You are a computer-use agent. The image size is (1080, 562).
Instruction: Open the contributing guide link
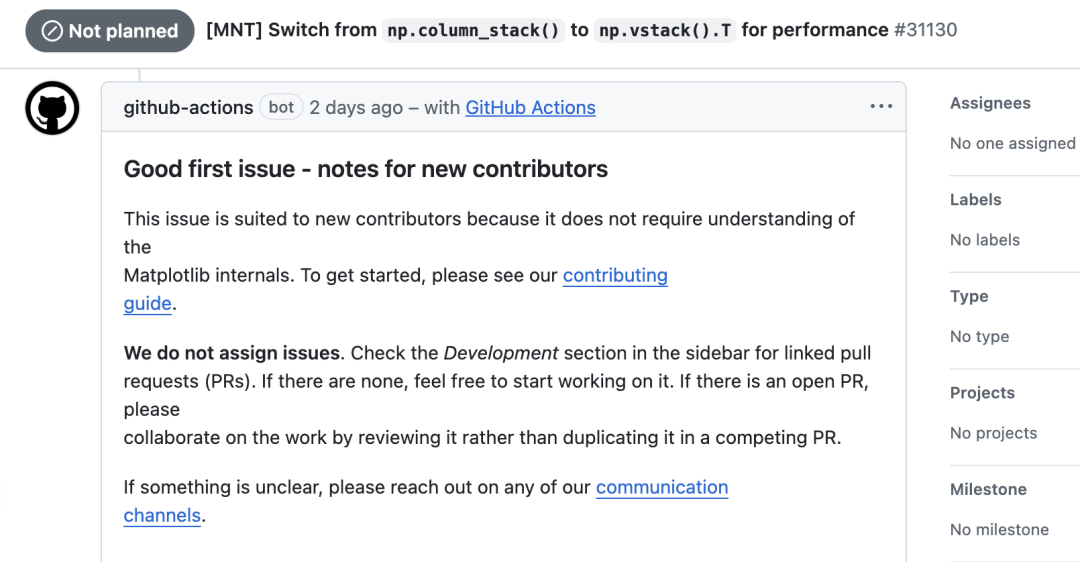pyautogui.click(x=615, y=275)
